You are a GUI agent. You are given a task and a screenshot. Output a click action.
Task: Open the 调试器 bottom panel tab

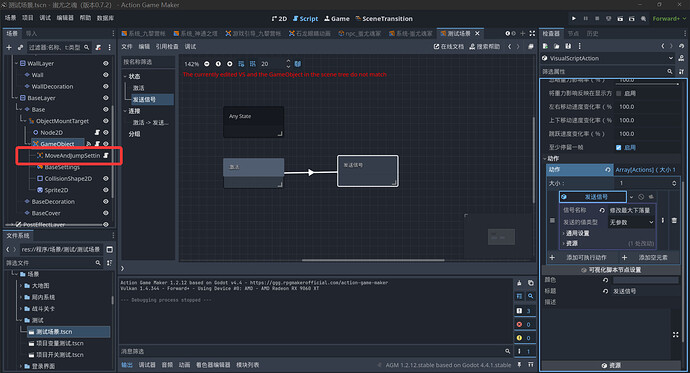(147, 365)
